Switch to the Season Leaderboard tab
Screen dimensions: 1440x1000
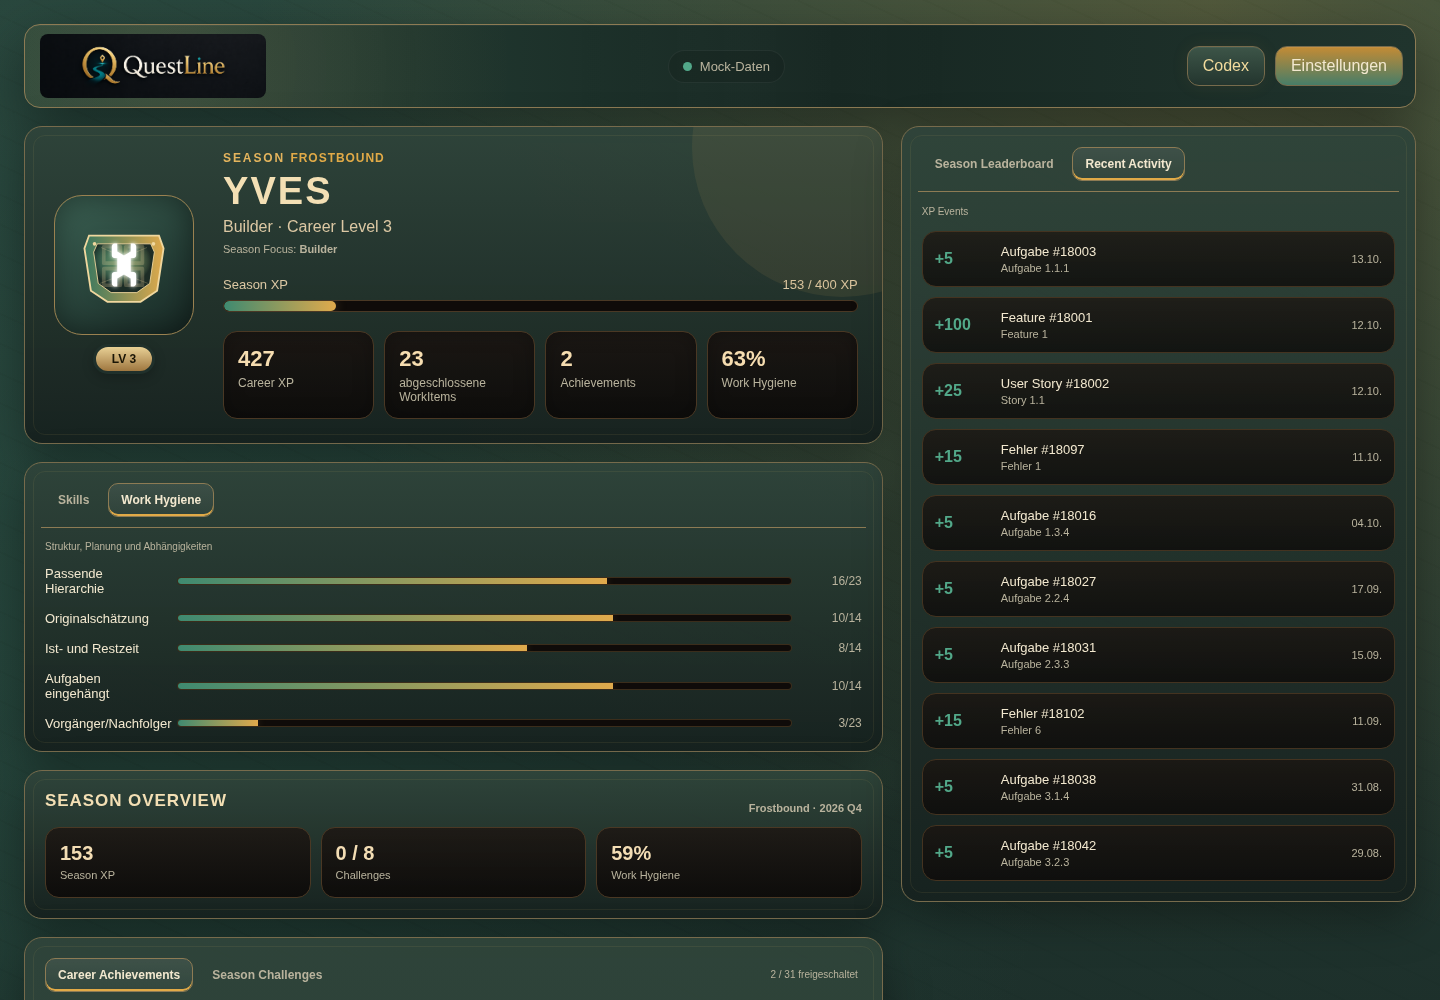[x=994, y=164]
